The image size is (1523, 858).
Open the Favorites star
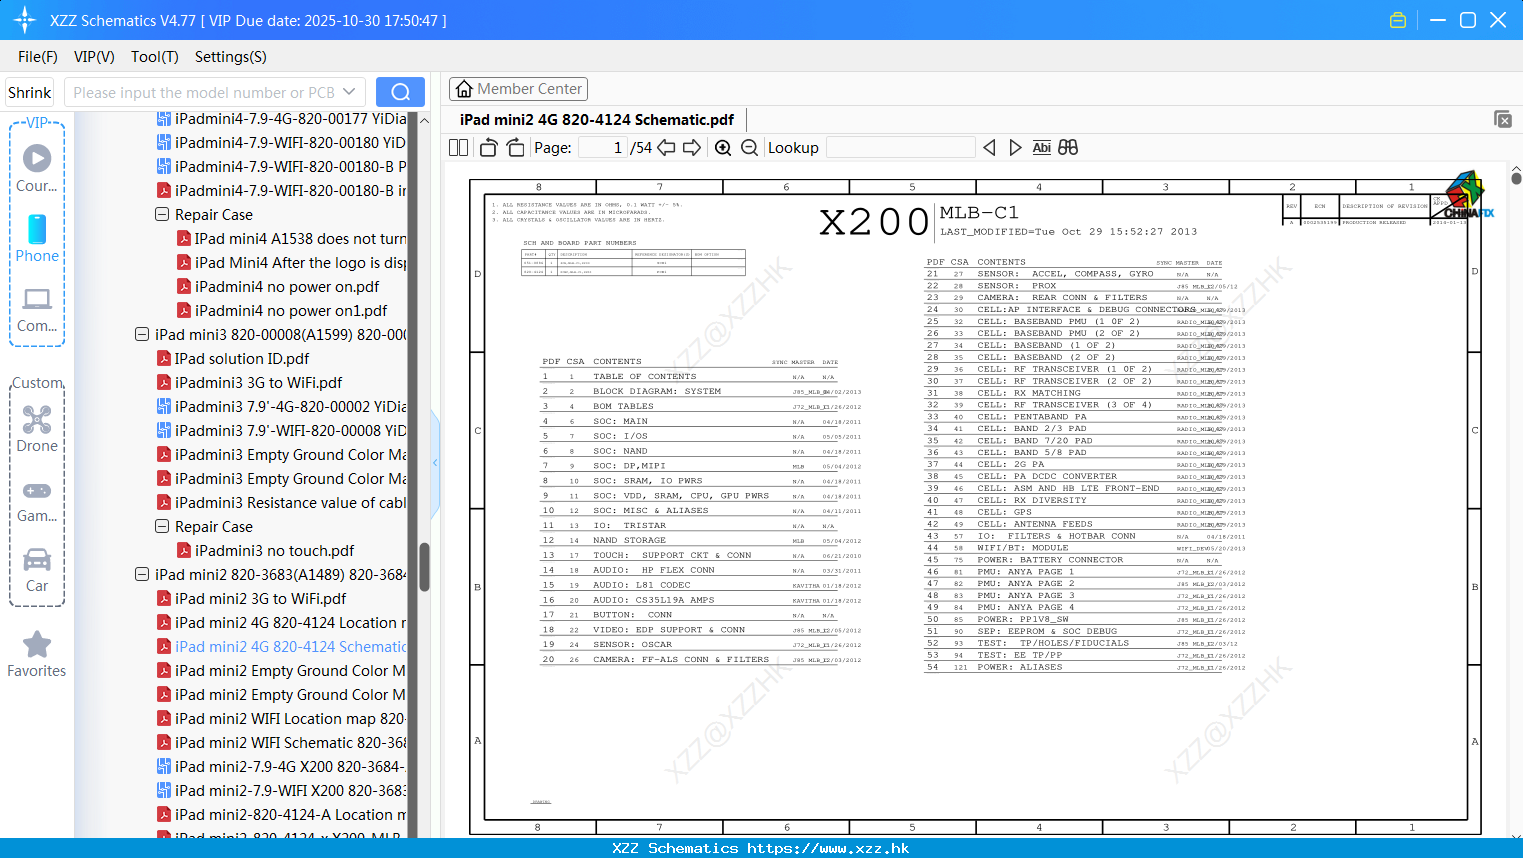(37, 654)
